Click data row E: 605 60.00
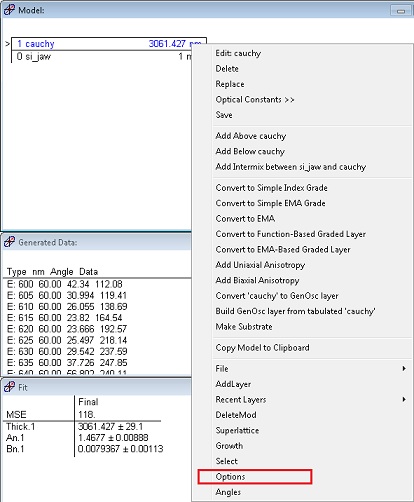Image resolution: width=414 pixels, height=502 pixels. point(67,295)
